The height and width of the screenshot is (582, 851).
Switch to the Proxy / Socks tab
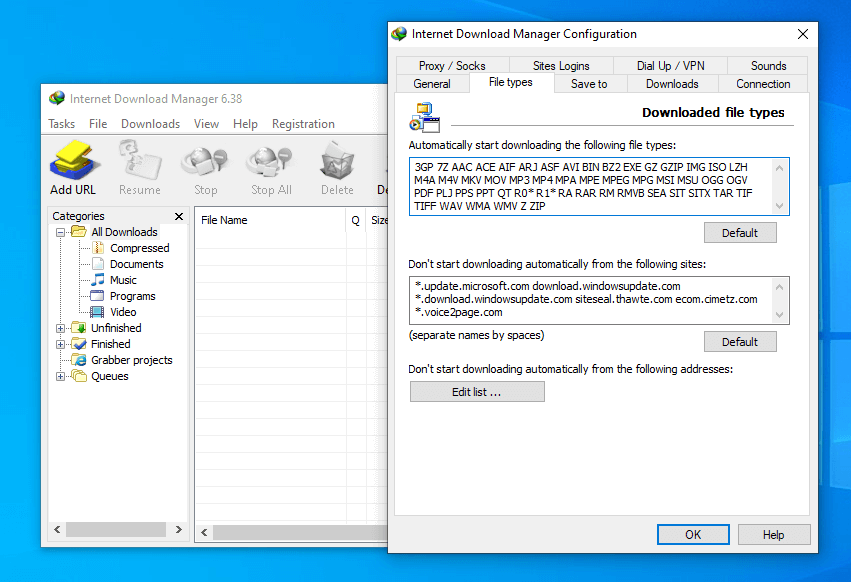pyautogui.click(x=452, y=66)
